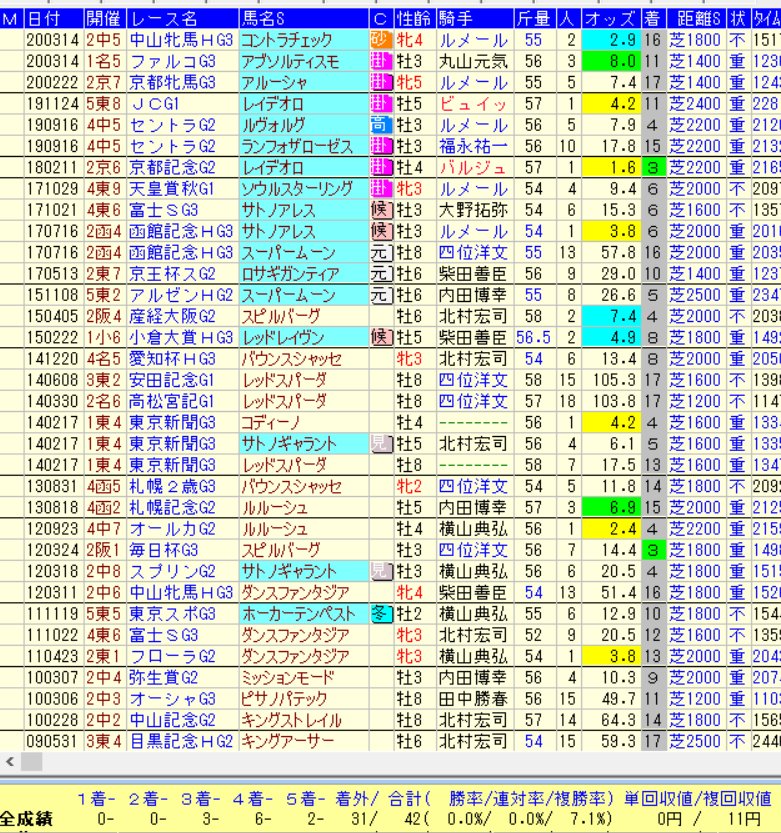Click the 掛 badge beside アルーシャ
Image resolution: width=781 pixels, height=833 pixels.
click(381, 82)
